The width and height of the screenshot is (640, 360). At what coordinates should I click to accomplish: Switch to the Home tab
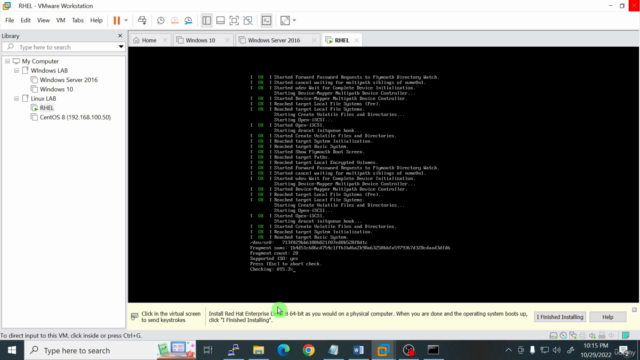[149, 40]
